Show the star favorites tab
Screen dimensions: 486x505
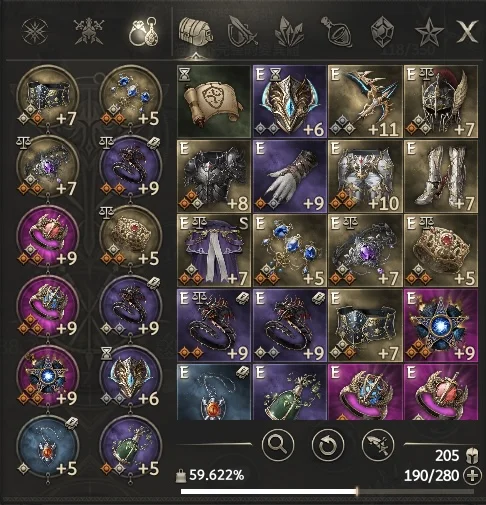tap(429, 32)
